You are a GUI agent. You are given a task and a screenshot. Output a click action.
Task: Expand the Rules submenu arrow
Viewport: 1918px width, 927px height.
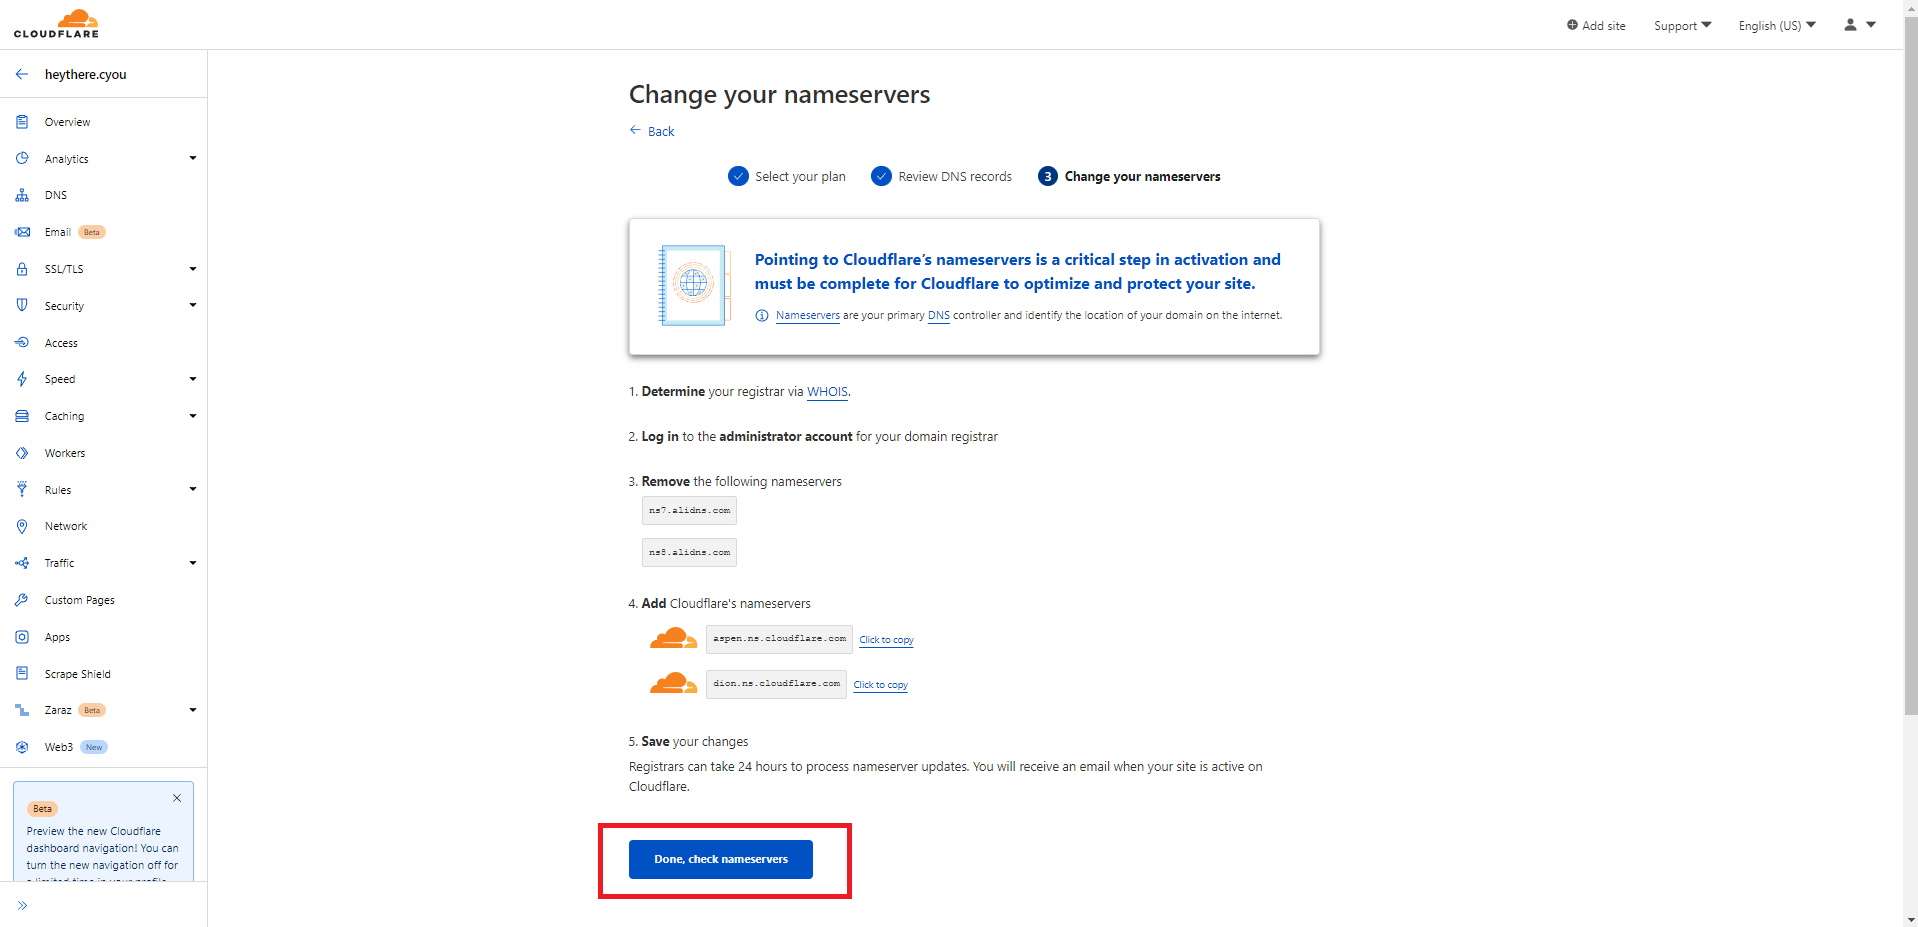193,489
